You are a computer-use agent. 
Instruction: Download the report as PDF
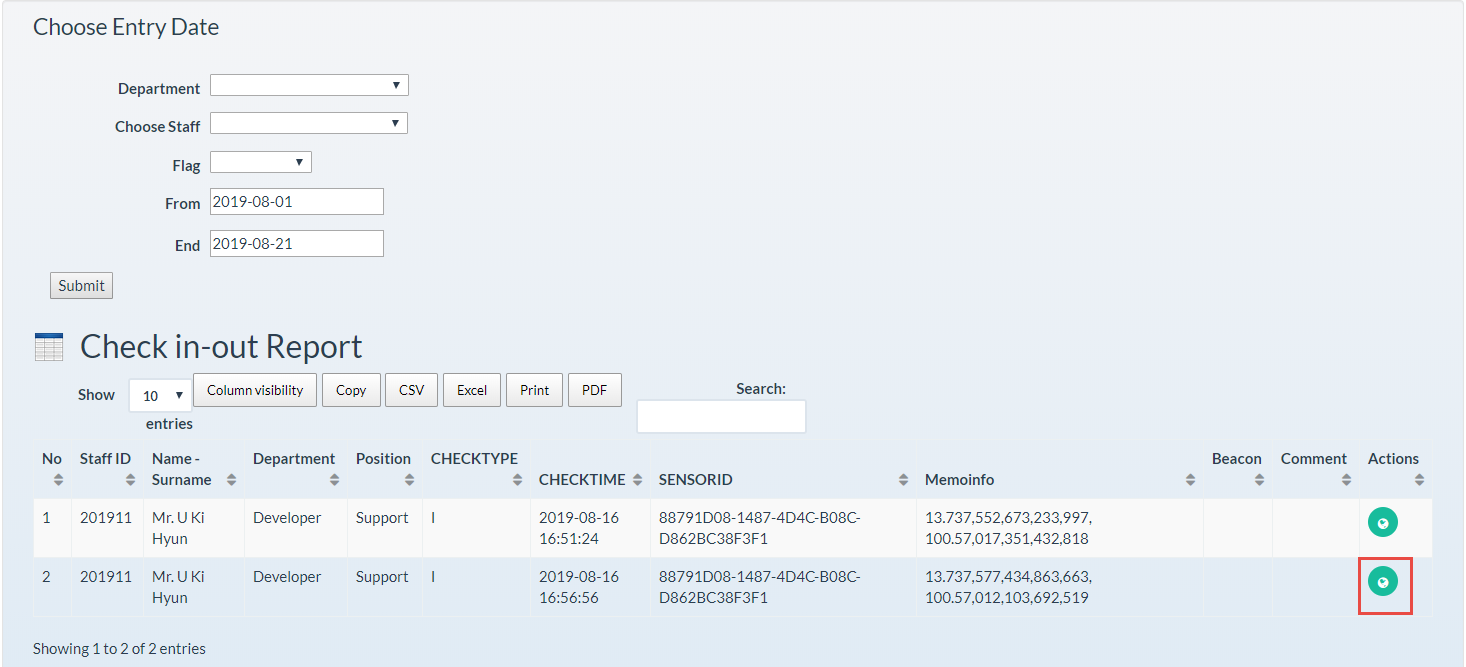[x=594, y=390]
